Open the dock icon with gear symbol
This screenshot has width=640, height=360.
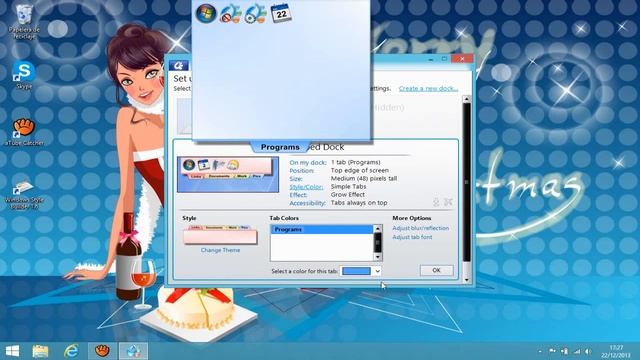coord(256,13)
